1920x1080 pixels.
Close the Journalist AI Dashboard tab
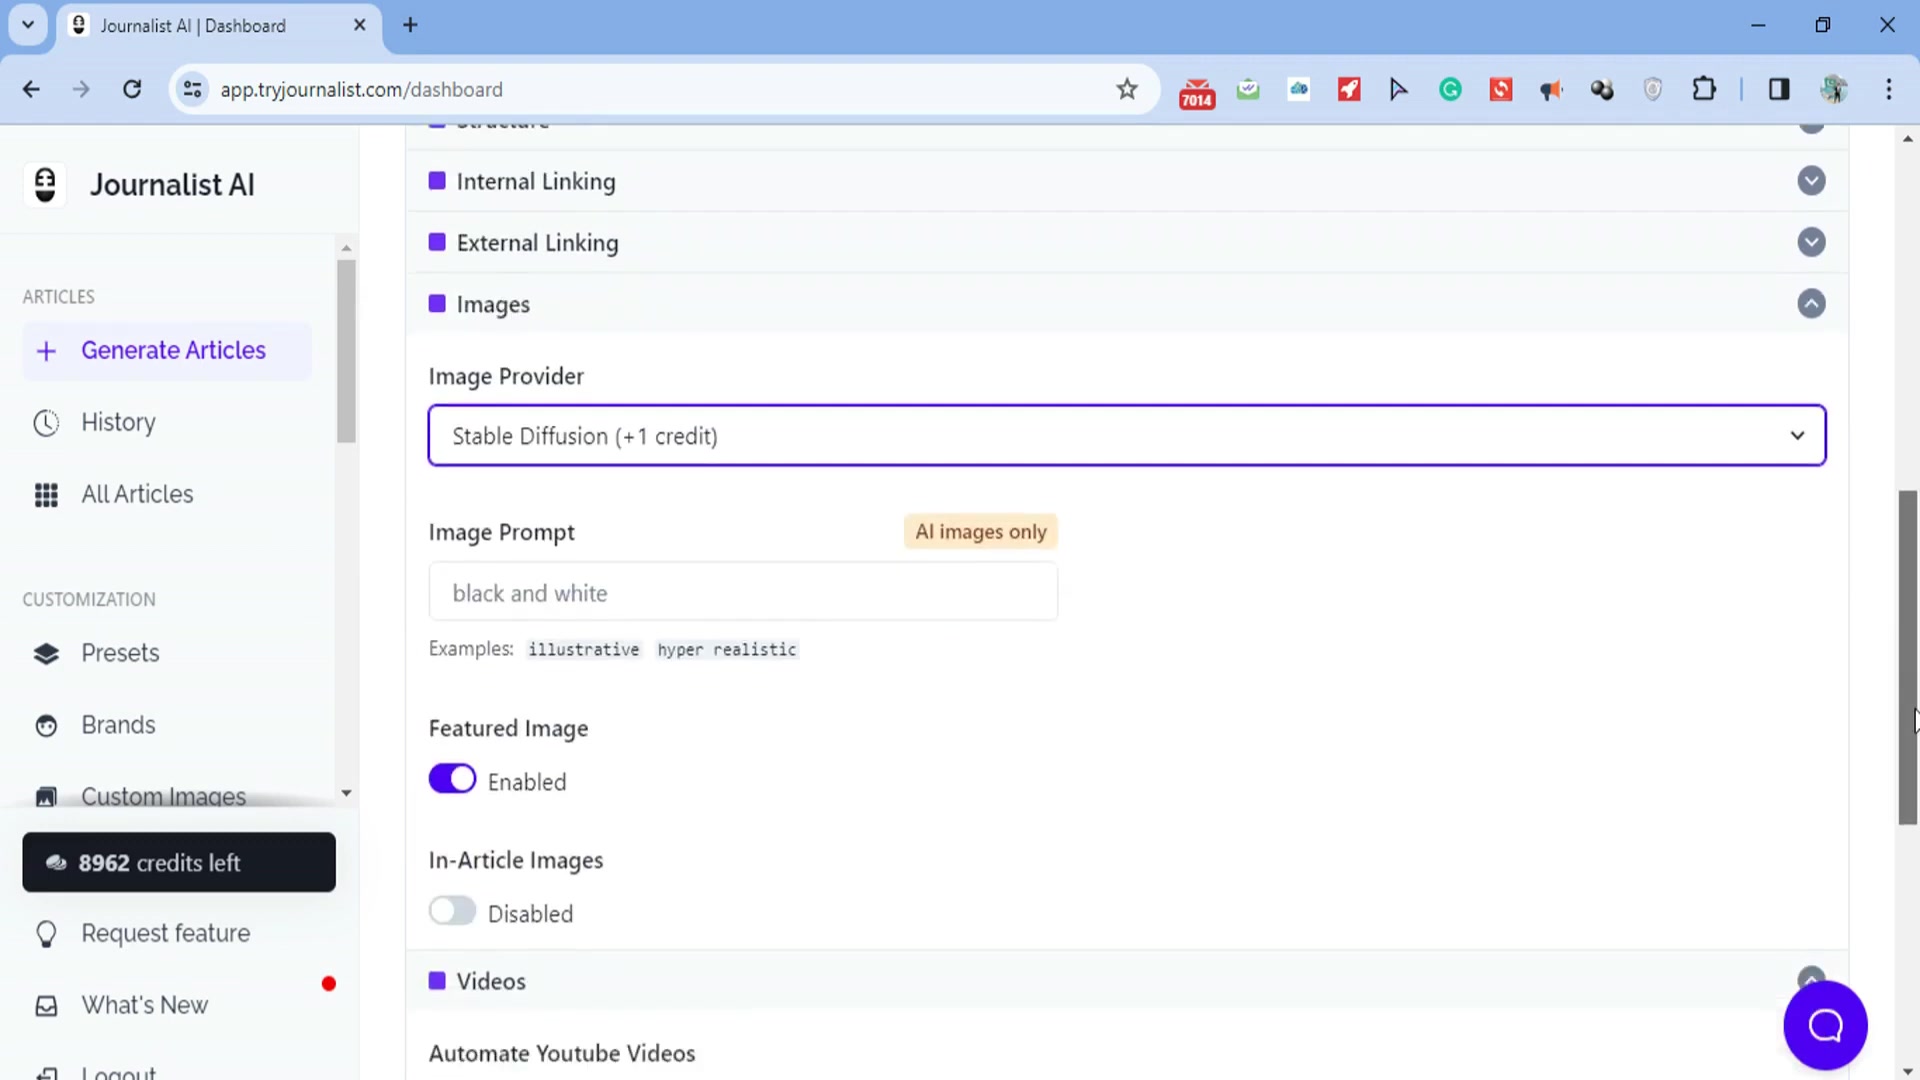[x=360, y=25]
